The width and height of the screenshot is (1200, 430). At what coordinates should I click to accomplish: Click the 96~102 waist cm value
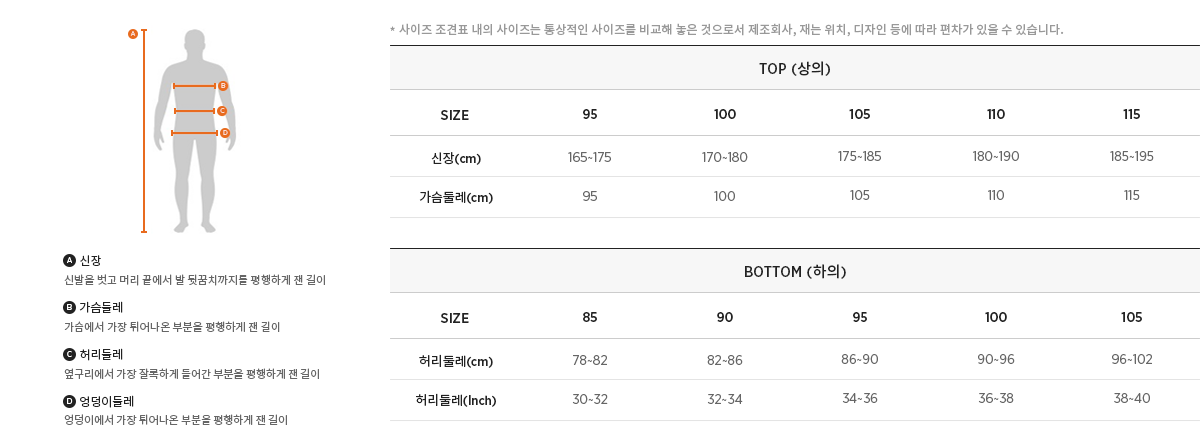[x=1131, y=359]
